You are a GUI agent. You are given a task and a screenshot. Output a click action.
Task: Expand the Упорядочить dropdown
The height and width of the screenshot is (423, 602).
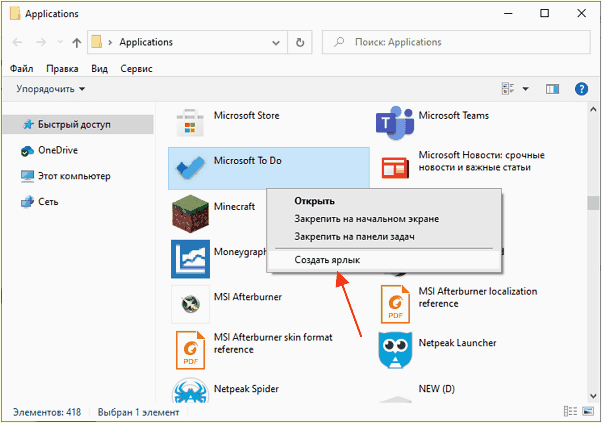point(50,89)
